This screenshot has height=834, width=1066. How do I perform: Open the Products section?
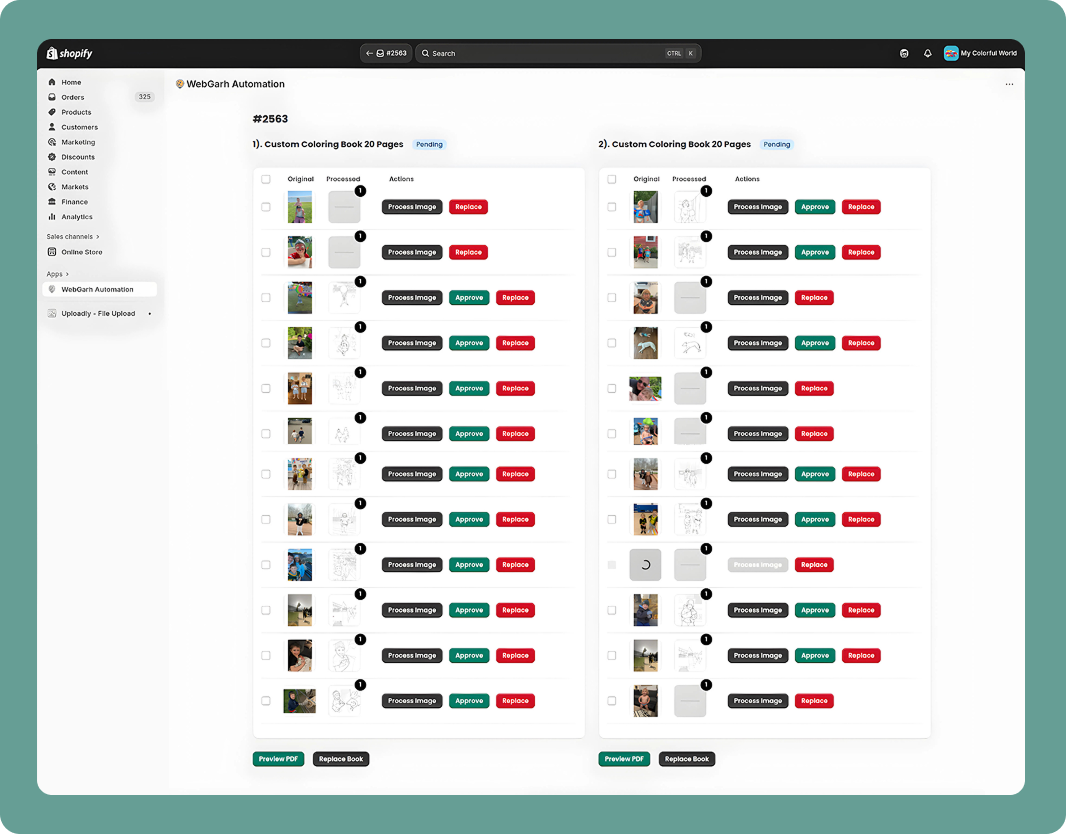click(x=74, y=112)
